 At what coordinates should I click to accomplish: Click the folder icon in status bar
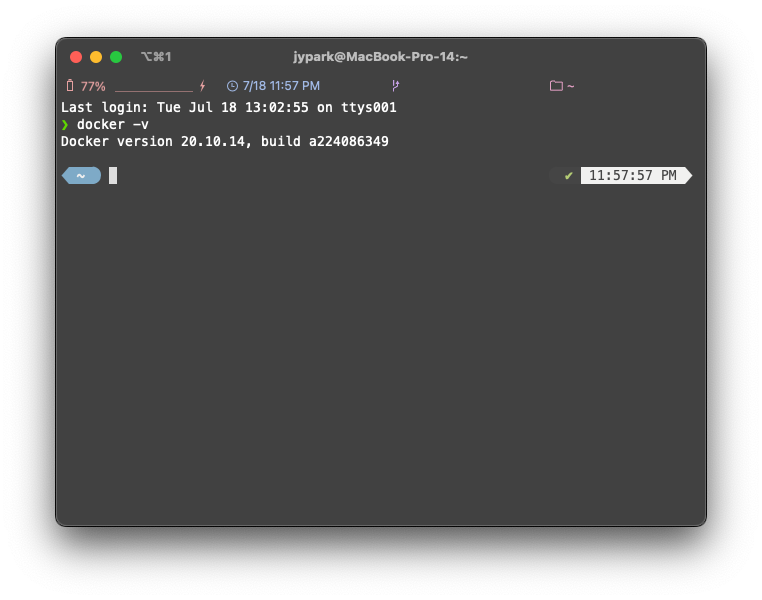(556, 86)
